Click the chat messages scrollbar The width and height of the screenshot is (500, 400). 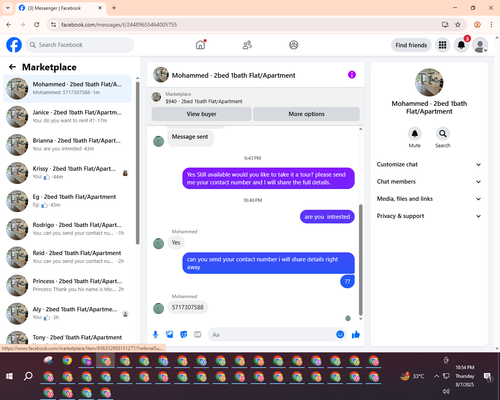360,260
